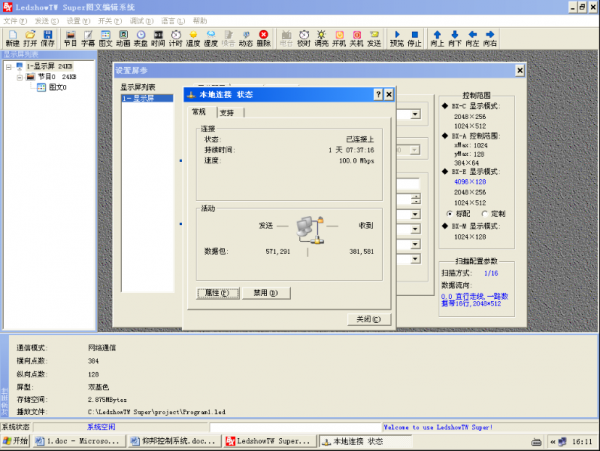Click the 表盘 (dial clock) toolbar icon
This screenshot has width=600, height=451.
coord(141,39)
